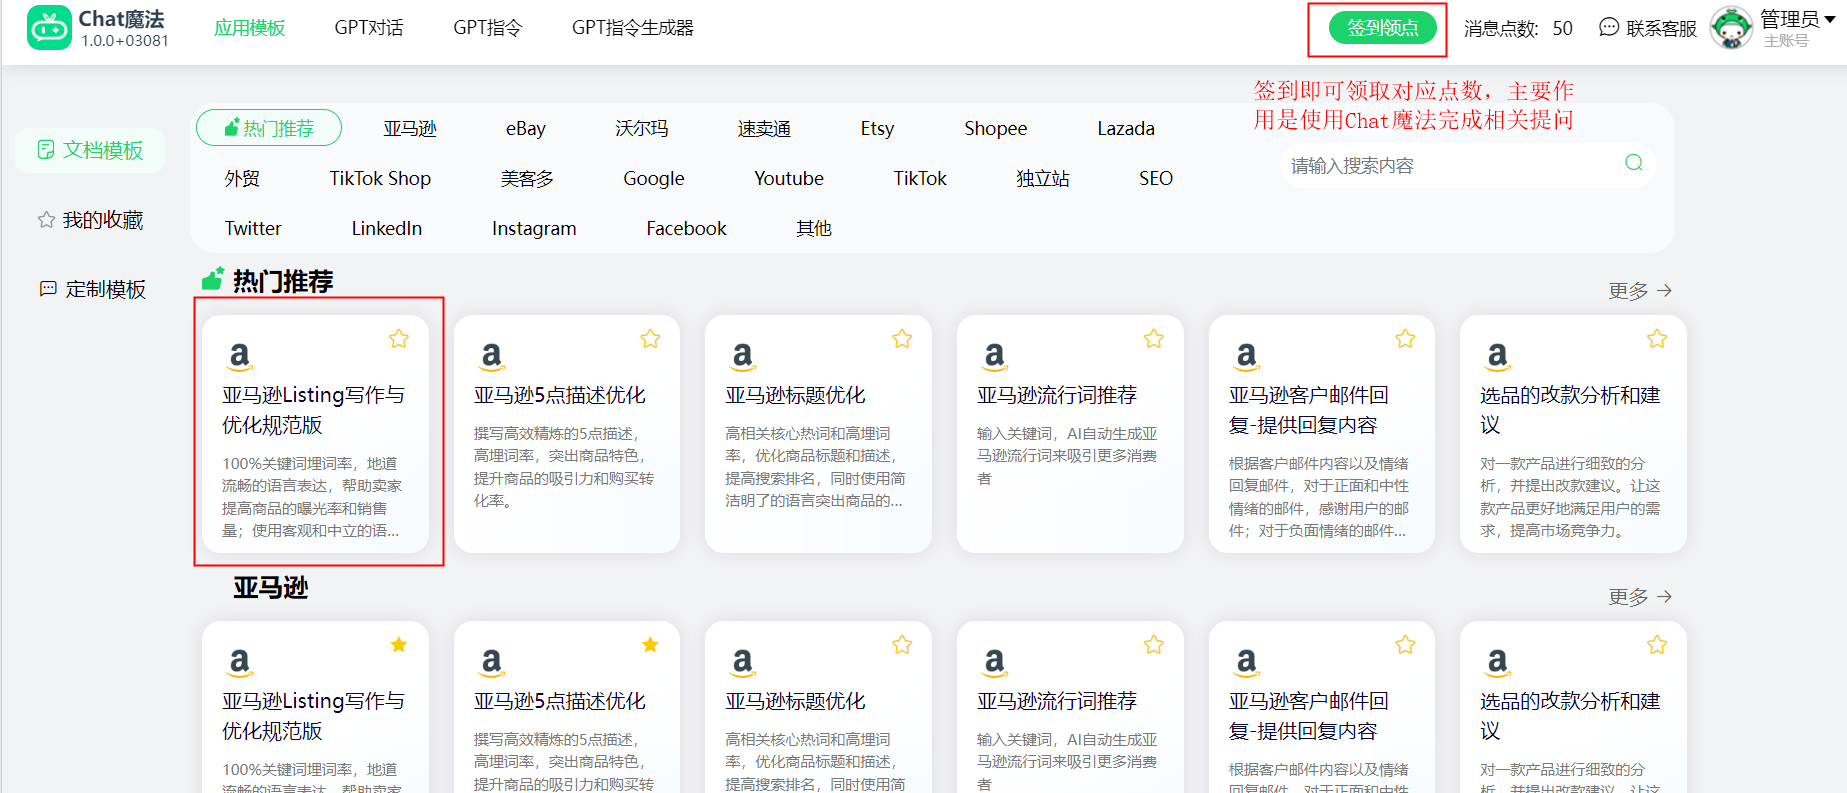
Task: Click Amazon icon on 热门推荐 流行词推荐 card
Action: (994, 356)
